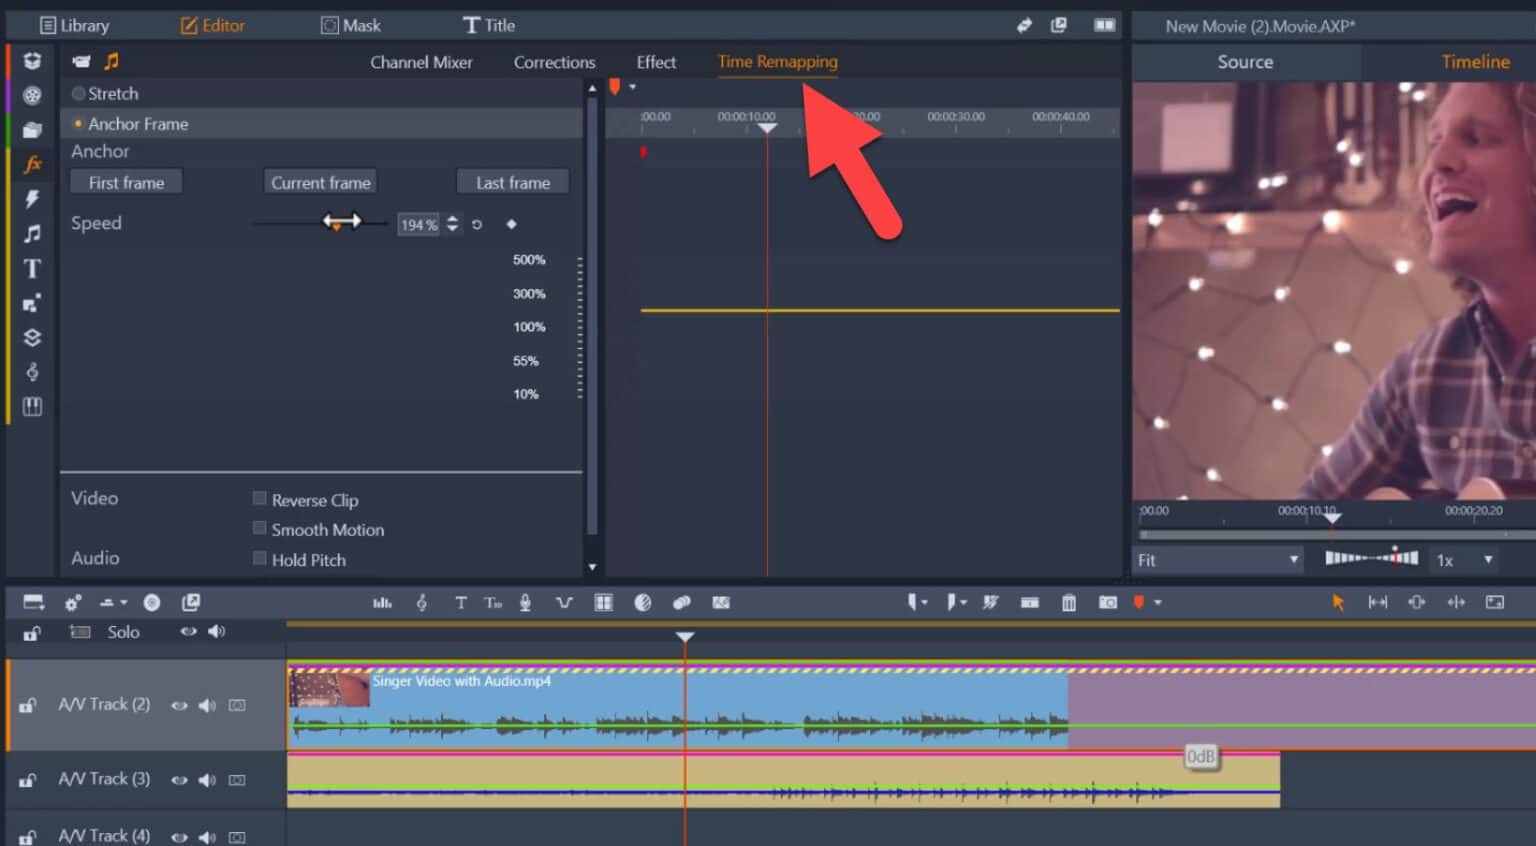
Task: Open the Titles category in the left sidebar
Action: pos(31,267)
